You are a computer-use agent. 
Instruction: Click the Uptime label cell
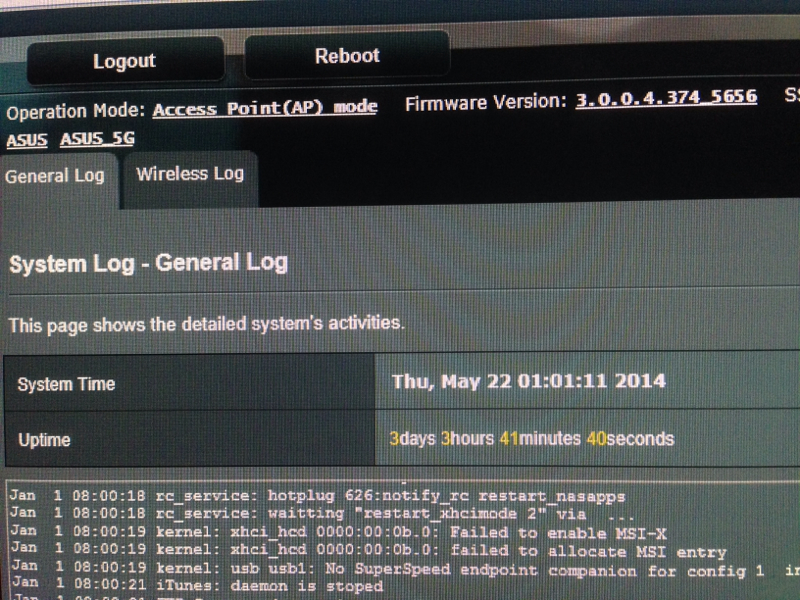coord(189,439)
